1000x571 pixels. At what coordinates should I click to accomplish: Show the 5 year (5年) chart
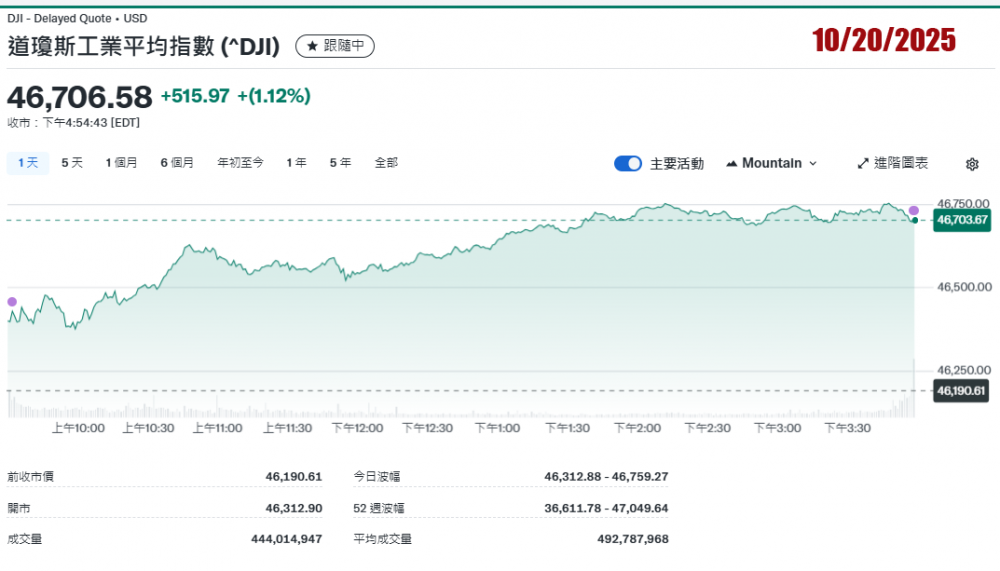[x=340, y=162]
